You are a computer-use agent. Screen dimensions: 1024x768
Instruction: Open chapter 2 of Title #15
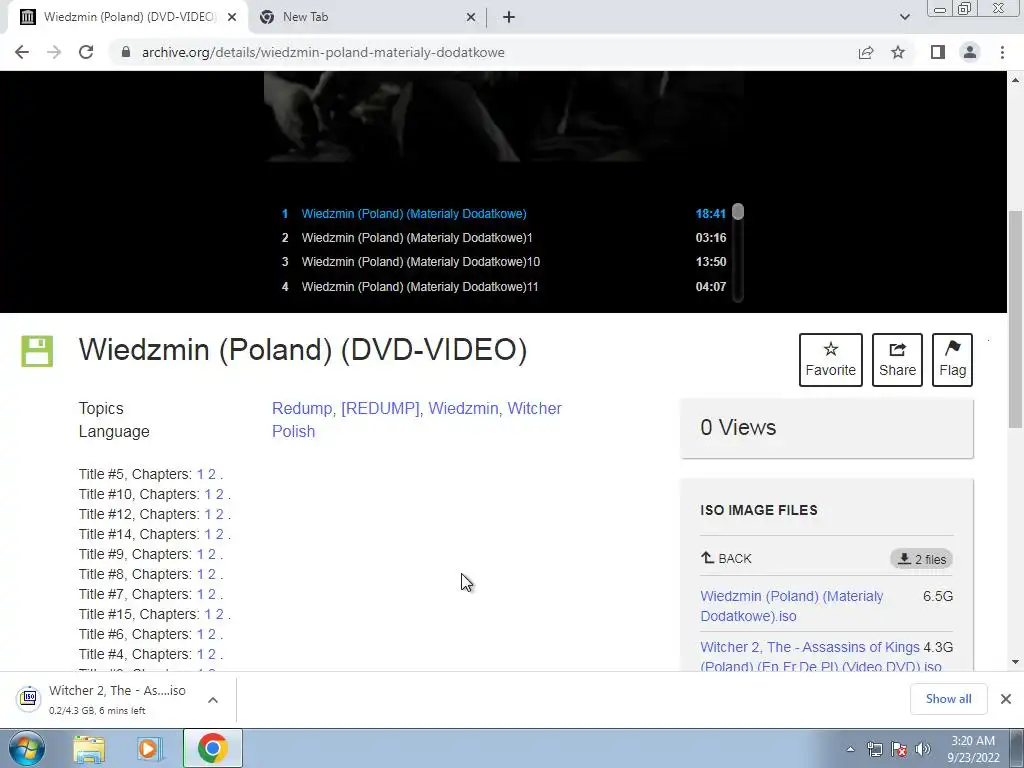(x=219, y=615)
